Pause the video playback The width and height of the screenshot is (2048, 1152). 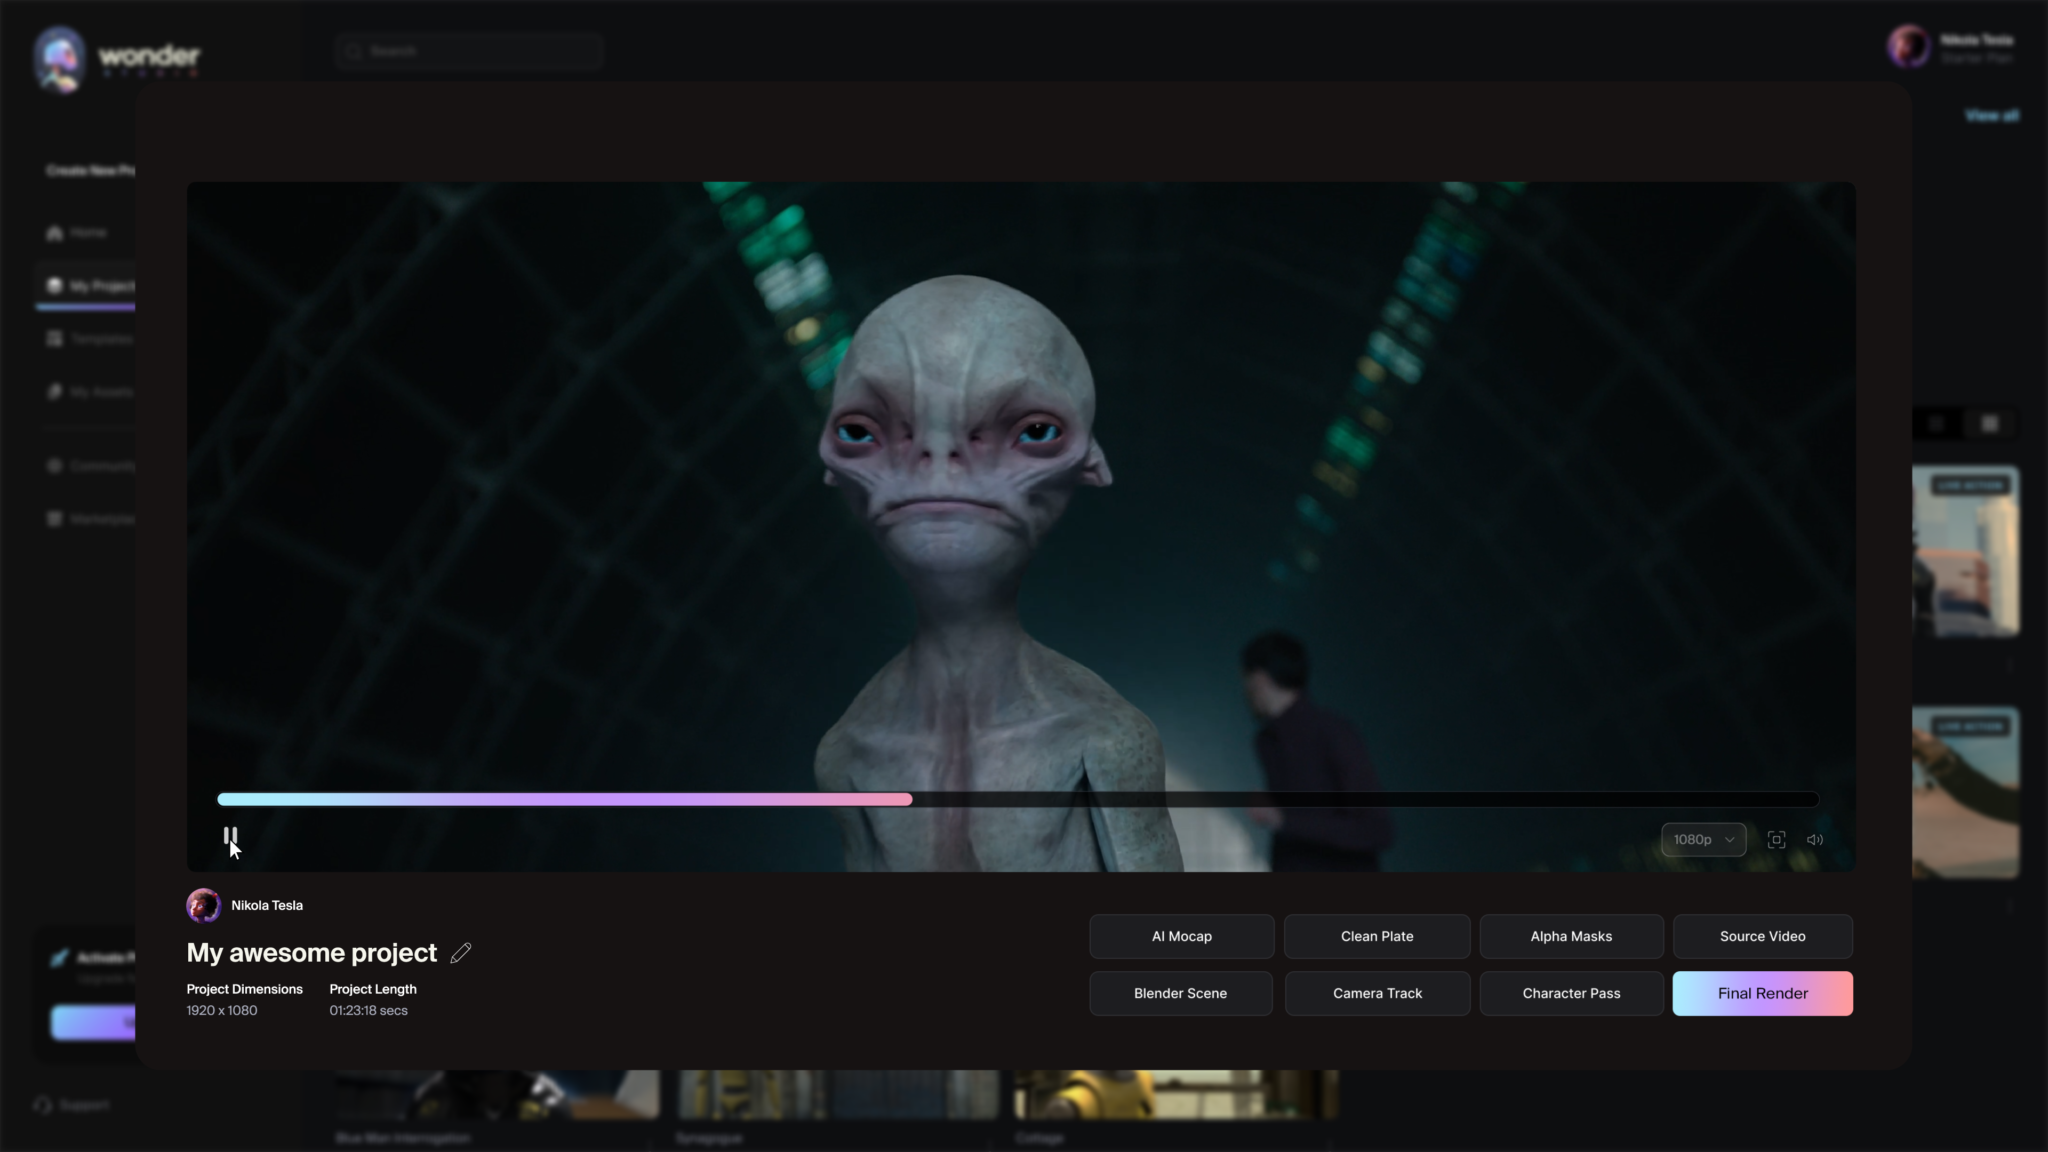click(229, 836)
